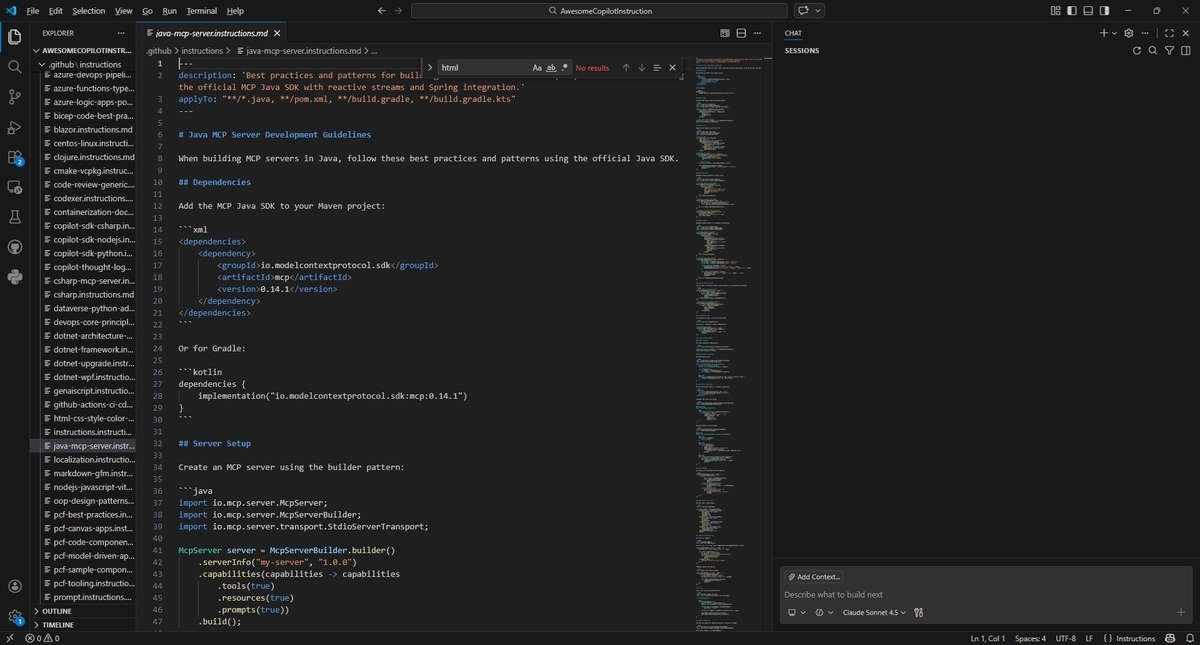The image size is (1200, 645).
Task: Show errors and warnings in status bar
Action: point(42,638)
